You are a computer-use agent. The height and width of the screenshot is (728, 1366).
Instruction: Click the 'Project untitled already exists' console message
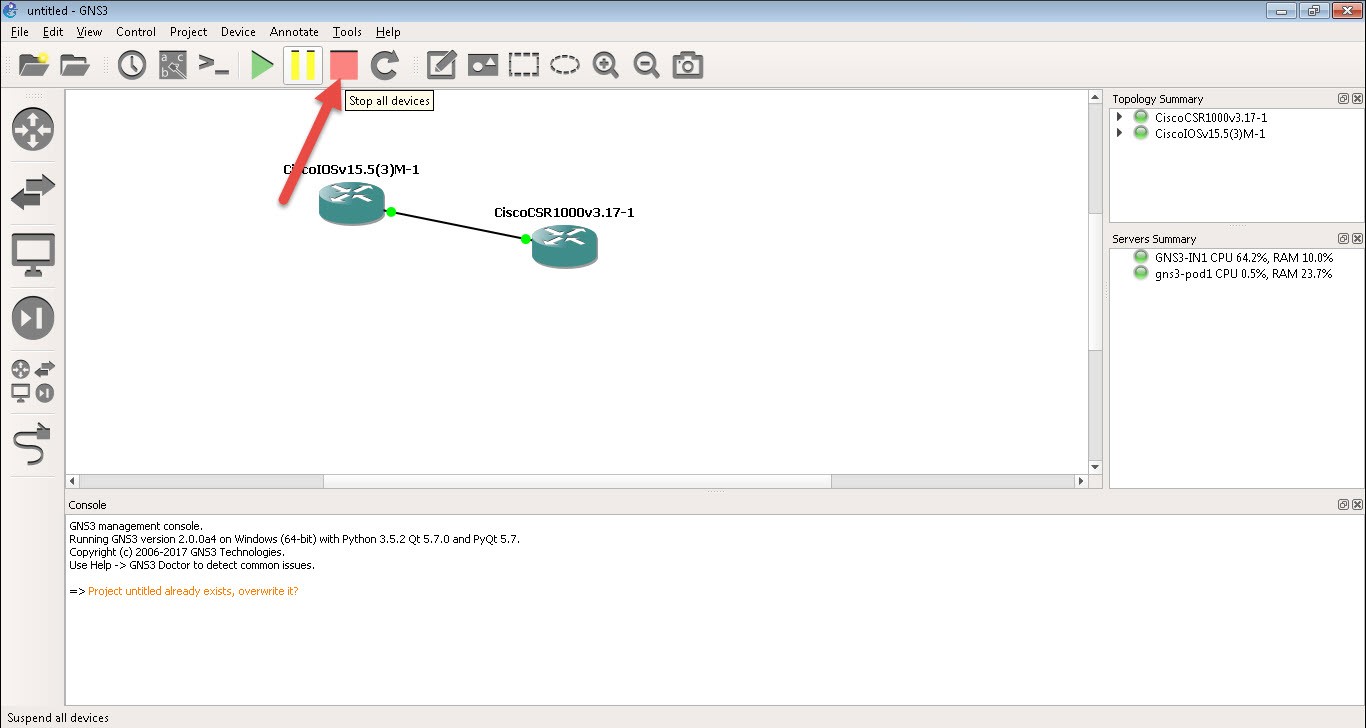pyautogui.click(x=193, y=591)
